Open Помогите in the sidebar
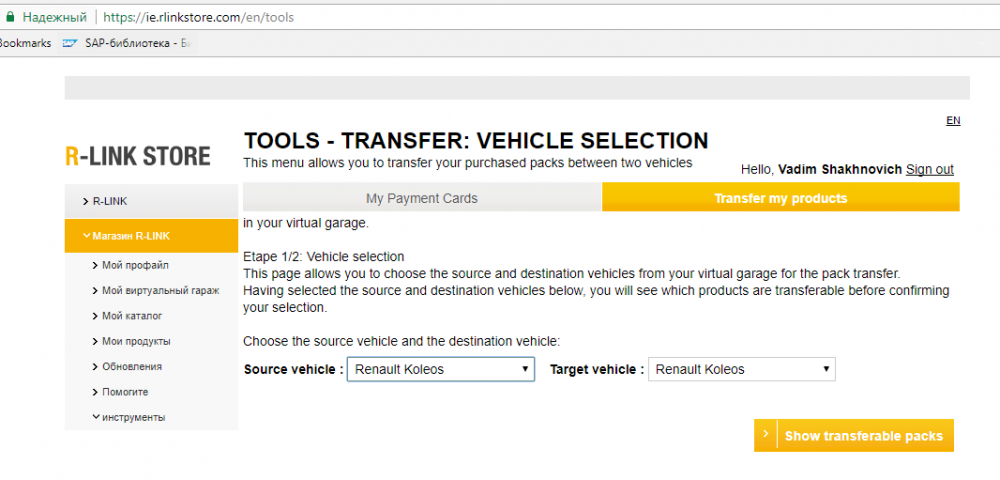 pyautogui.click(x=125, y=392)
